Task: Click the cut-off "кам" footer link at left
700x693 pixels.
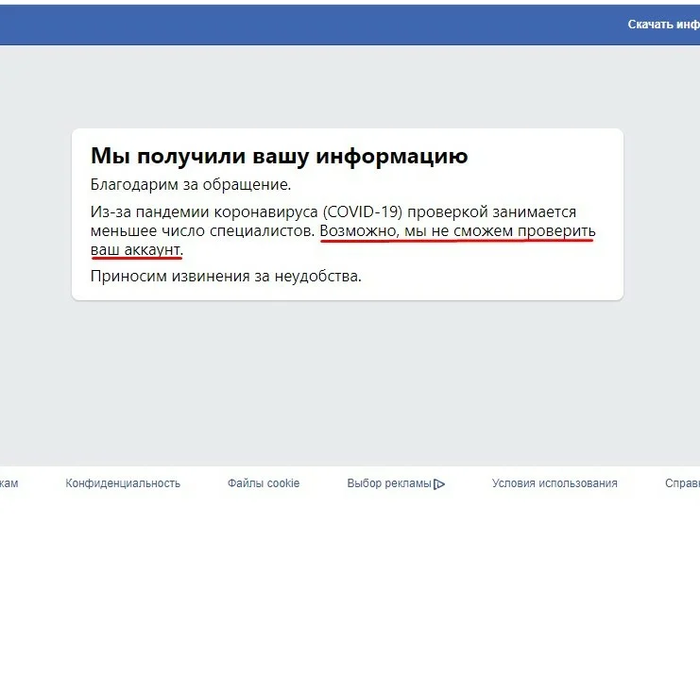Action: [9, 483]
